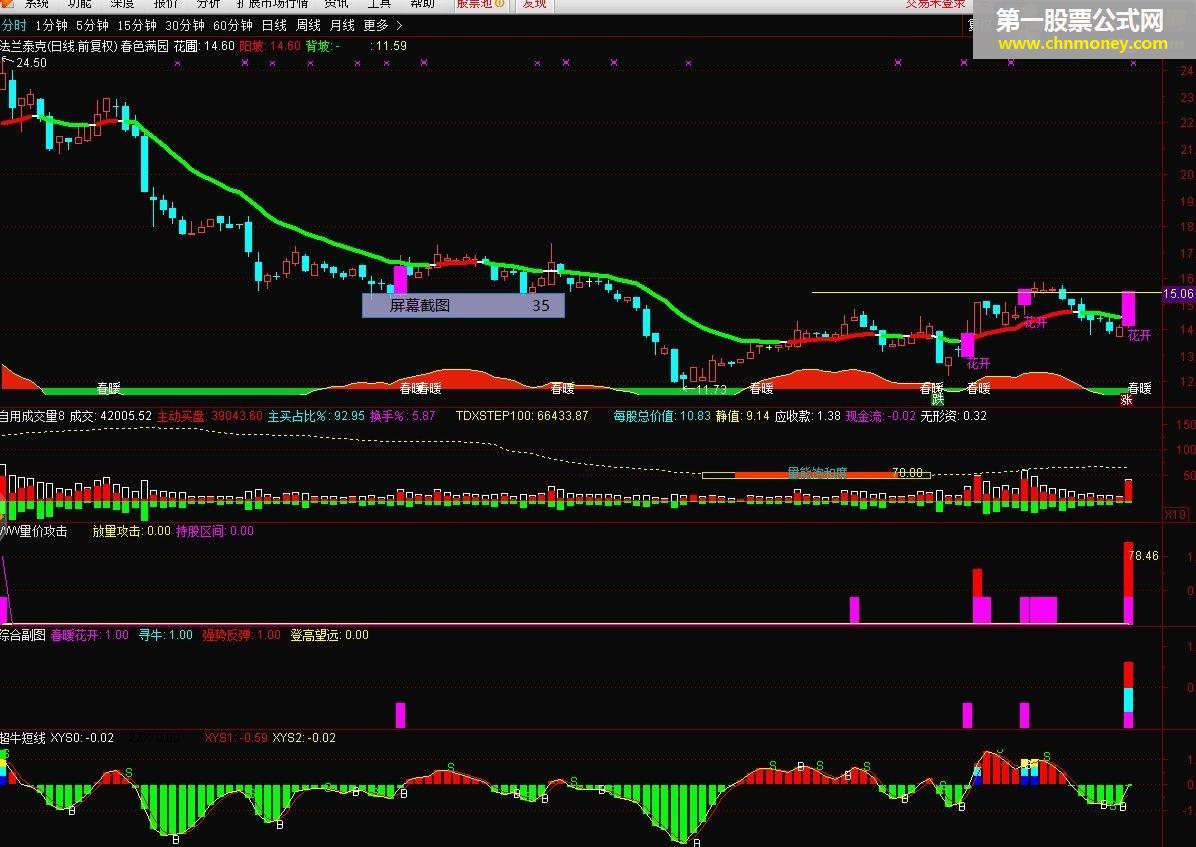Image resolution: width=1196 pixels, height=847 pixels.
Task: Click the 涨 signal label
Action: coord(1127,399)
